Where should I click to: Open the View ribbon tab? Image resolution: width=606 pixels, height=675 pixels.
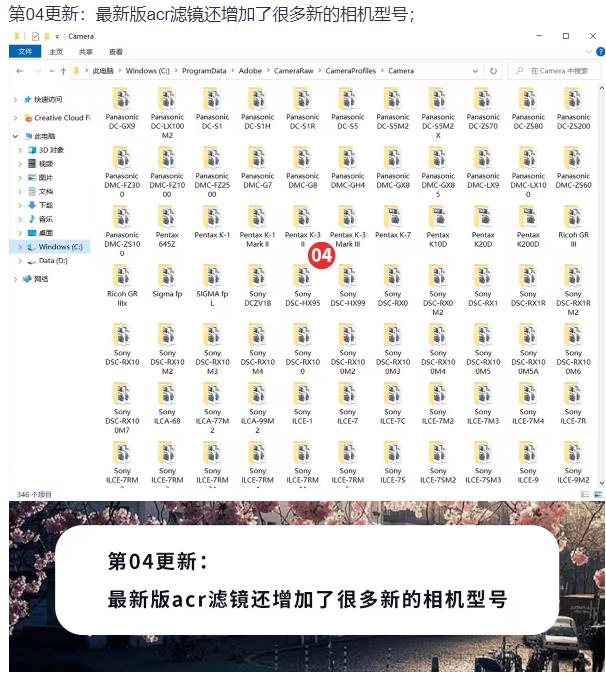[x=115, y=52]
